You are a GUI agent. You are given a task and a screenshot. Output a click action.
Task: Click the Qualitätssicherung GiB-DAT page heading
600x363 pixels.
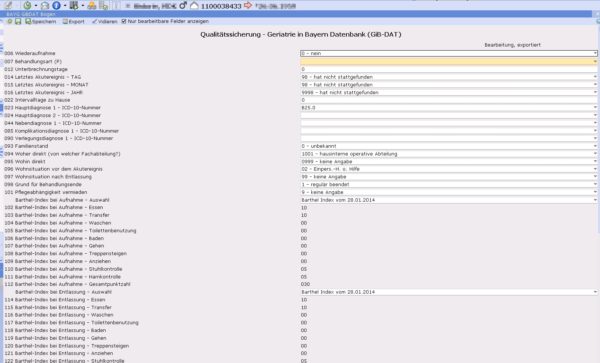tap(301, 34)
